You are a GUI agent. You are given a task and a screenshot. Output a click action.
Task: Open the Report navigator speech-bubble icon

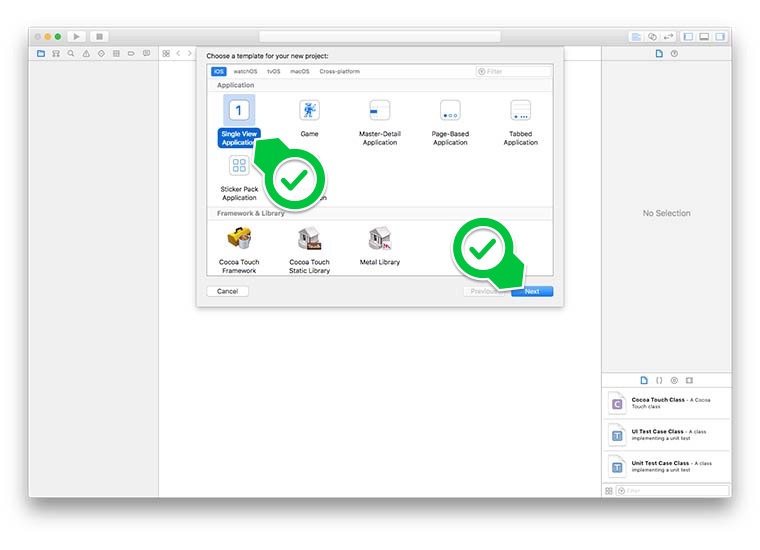coord(146,53)
